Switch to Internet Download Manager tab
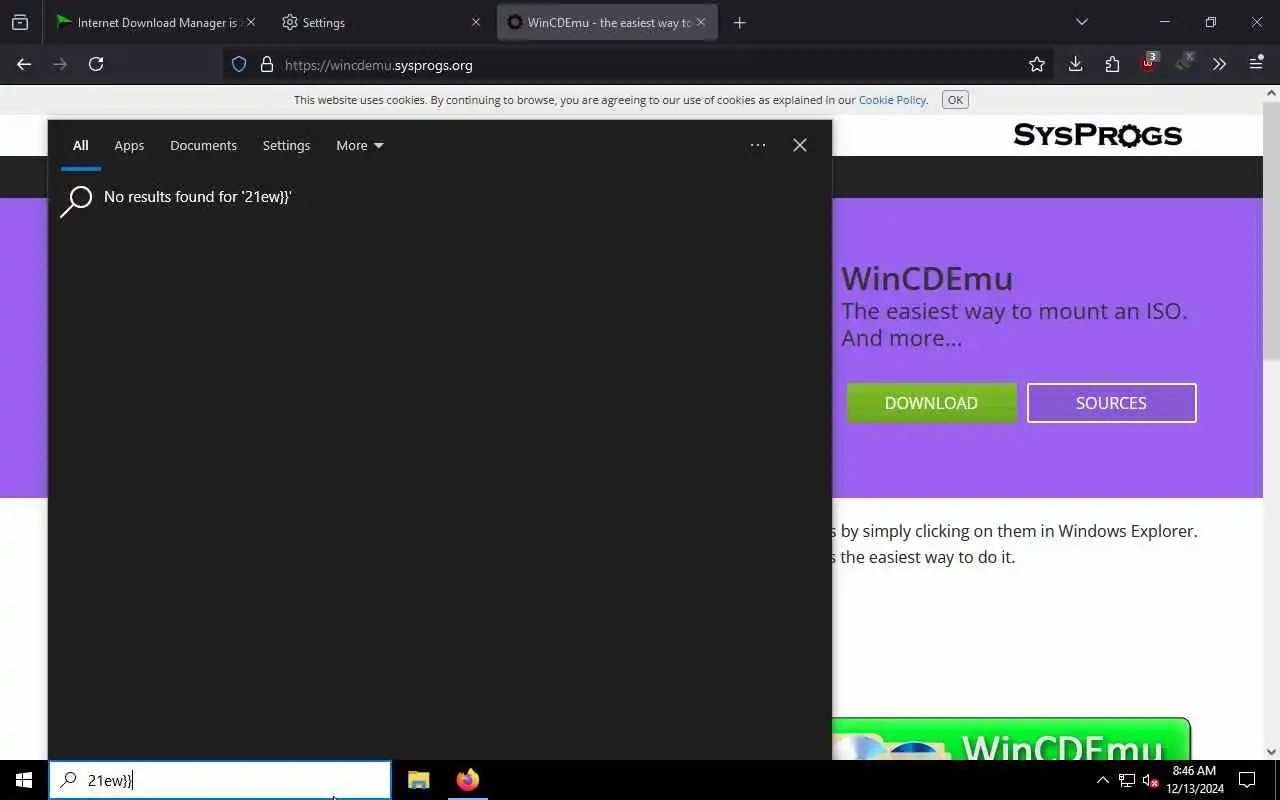The width and height of the screenshot is (1280, 800). (152, 22)
